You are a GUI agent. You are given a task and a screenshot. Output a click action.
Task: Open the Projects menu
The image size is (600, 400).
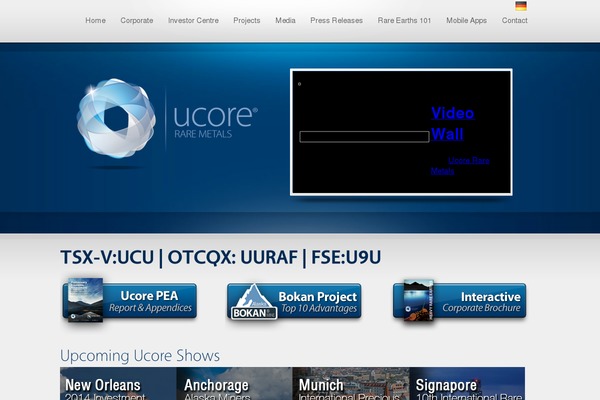(247, 21)
